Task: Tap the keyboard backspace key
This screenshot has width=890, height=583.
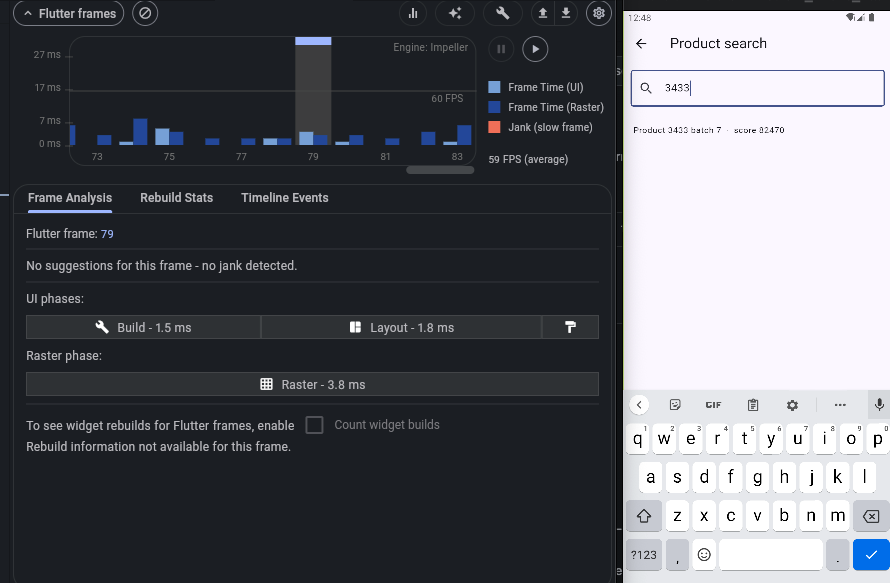Action: click(x=871, y=516)
